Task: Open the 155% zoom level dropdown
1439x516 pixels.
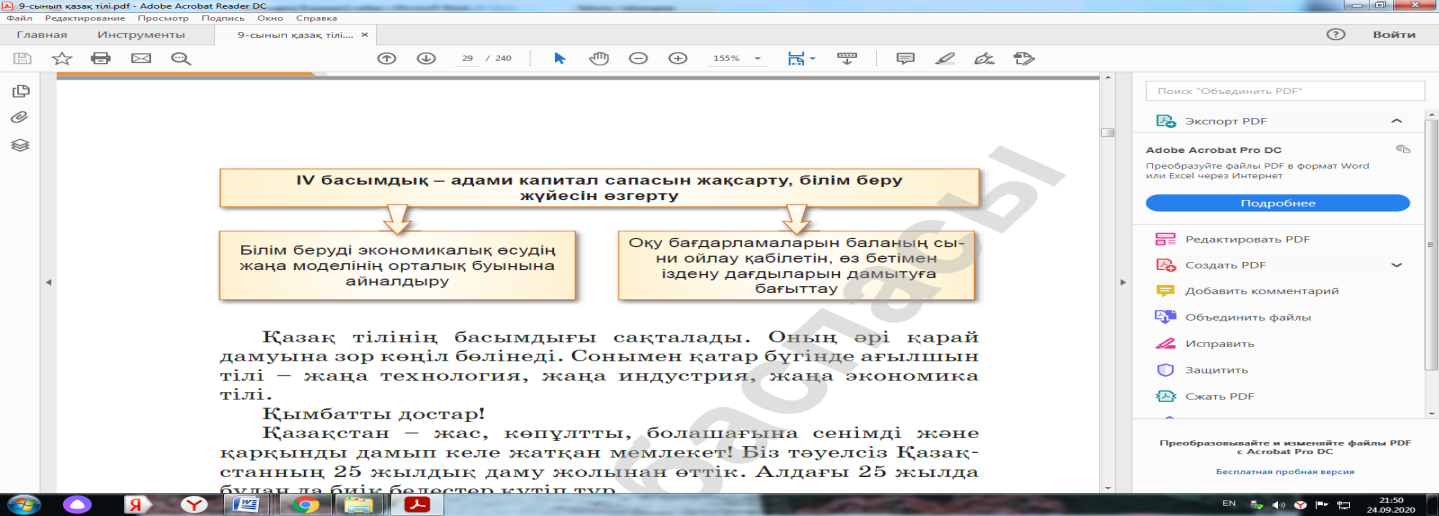Action: [736, 58]
